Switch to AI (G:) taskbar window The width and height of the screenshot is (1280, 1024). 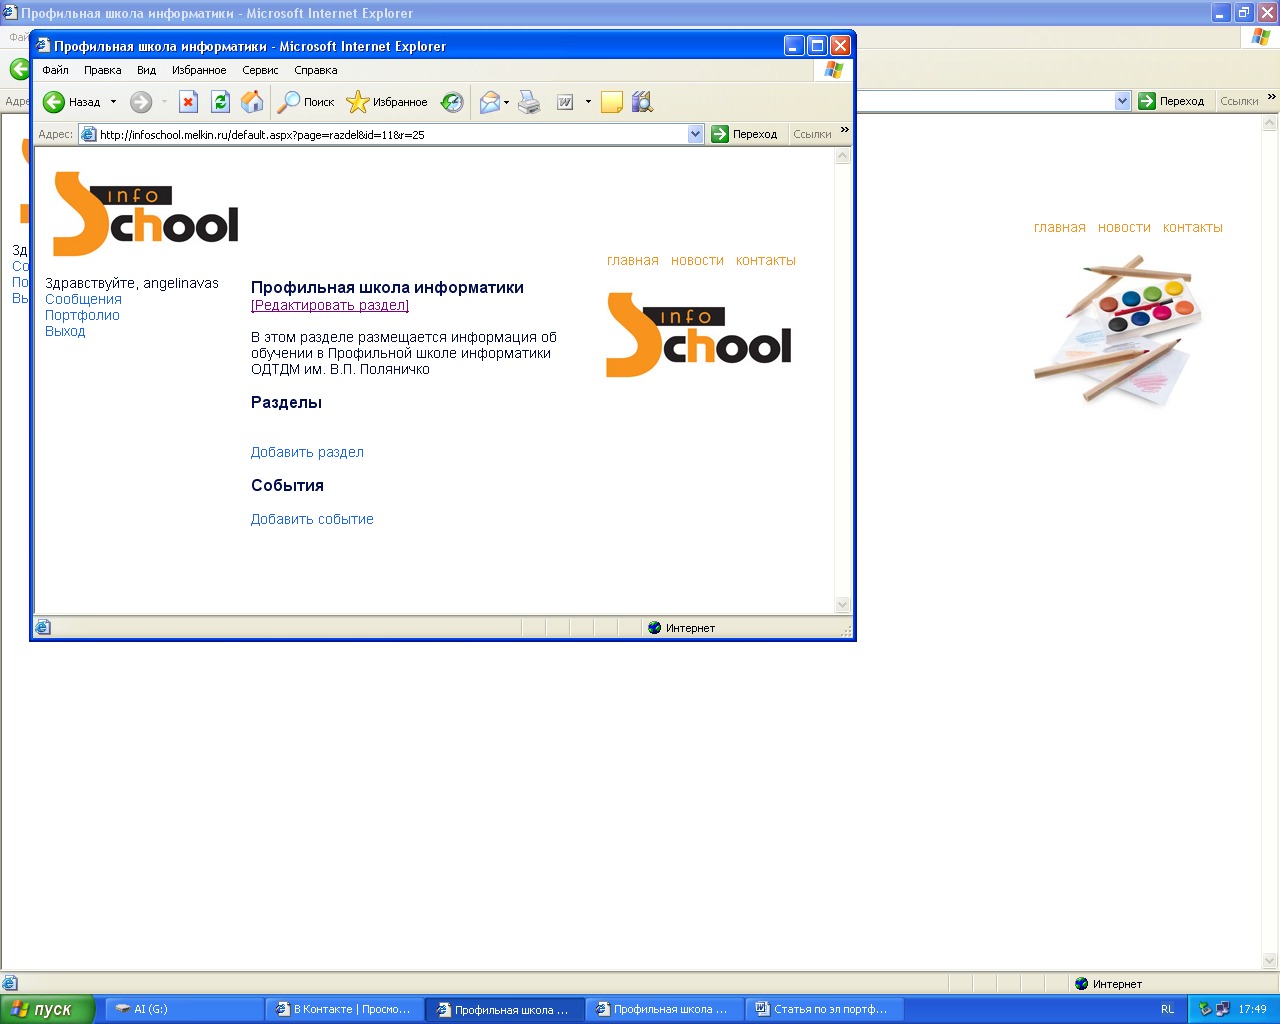pyautogui.click(x=186, y=1009)
